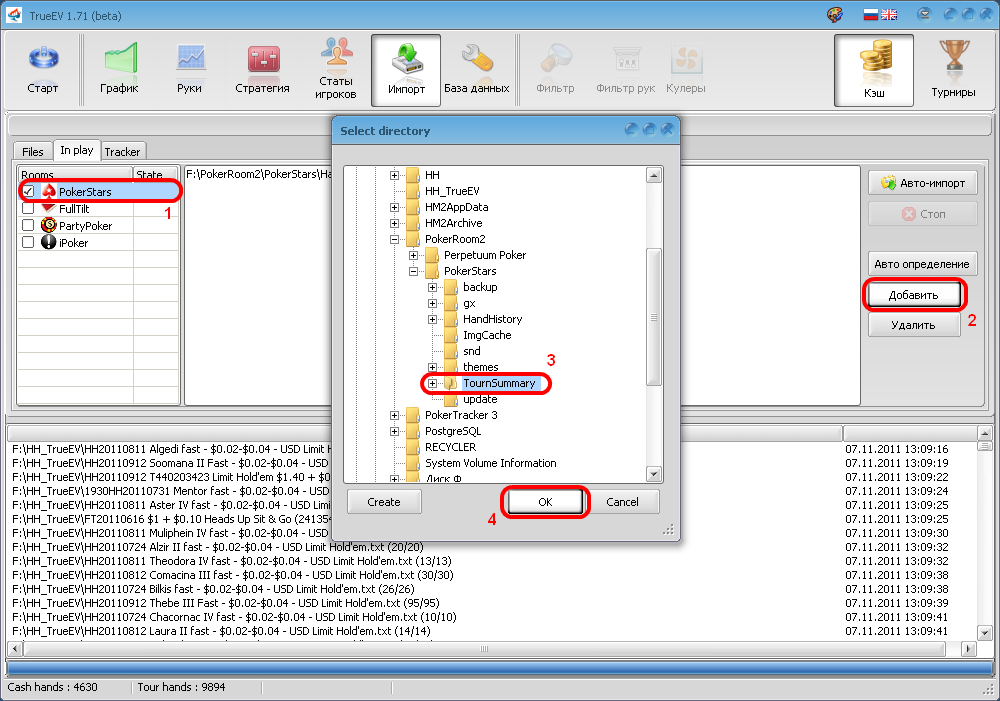Viewport: 1000px width, 701px height.
Task: Uncheck the PokerStars room checkbox
Action: point(28,191)
